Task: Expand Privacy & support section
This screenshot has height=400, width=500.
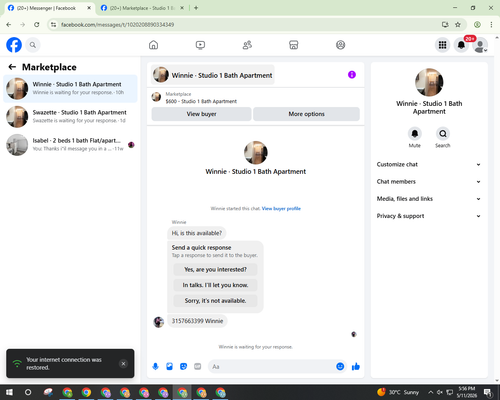Action: pyautogui.click(x=429, y=216)
